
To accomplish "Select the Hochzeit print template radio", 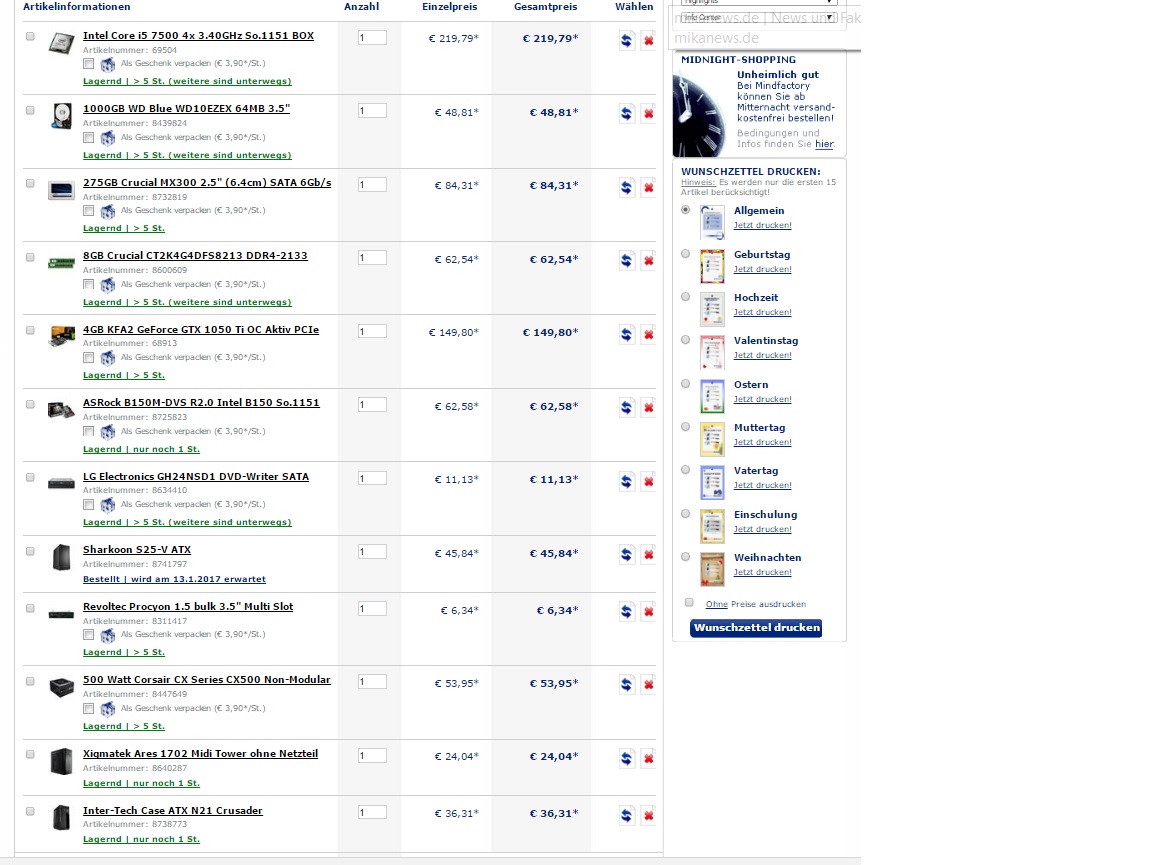I will [x=685, y=297].
